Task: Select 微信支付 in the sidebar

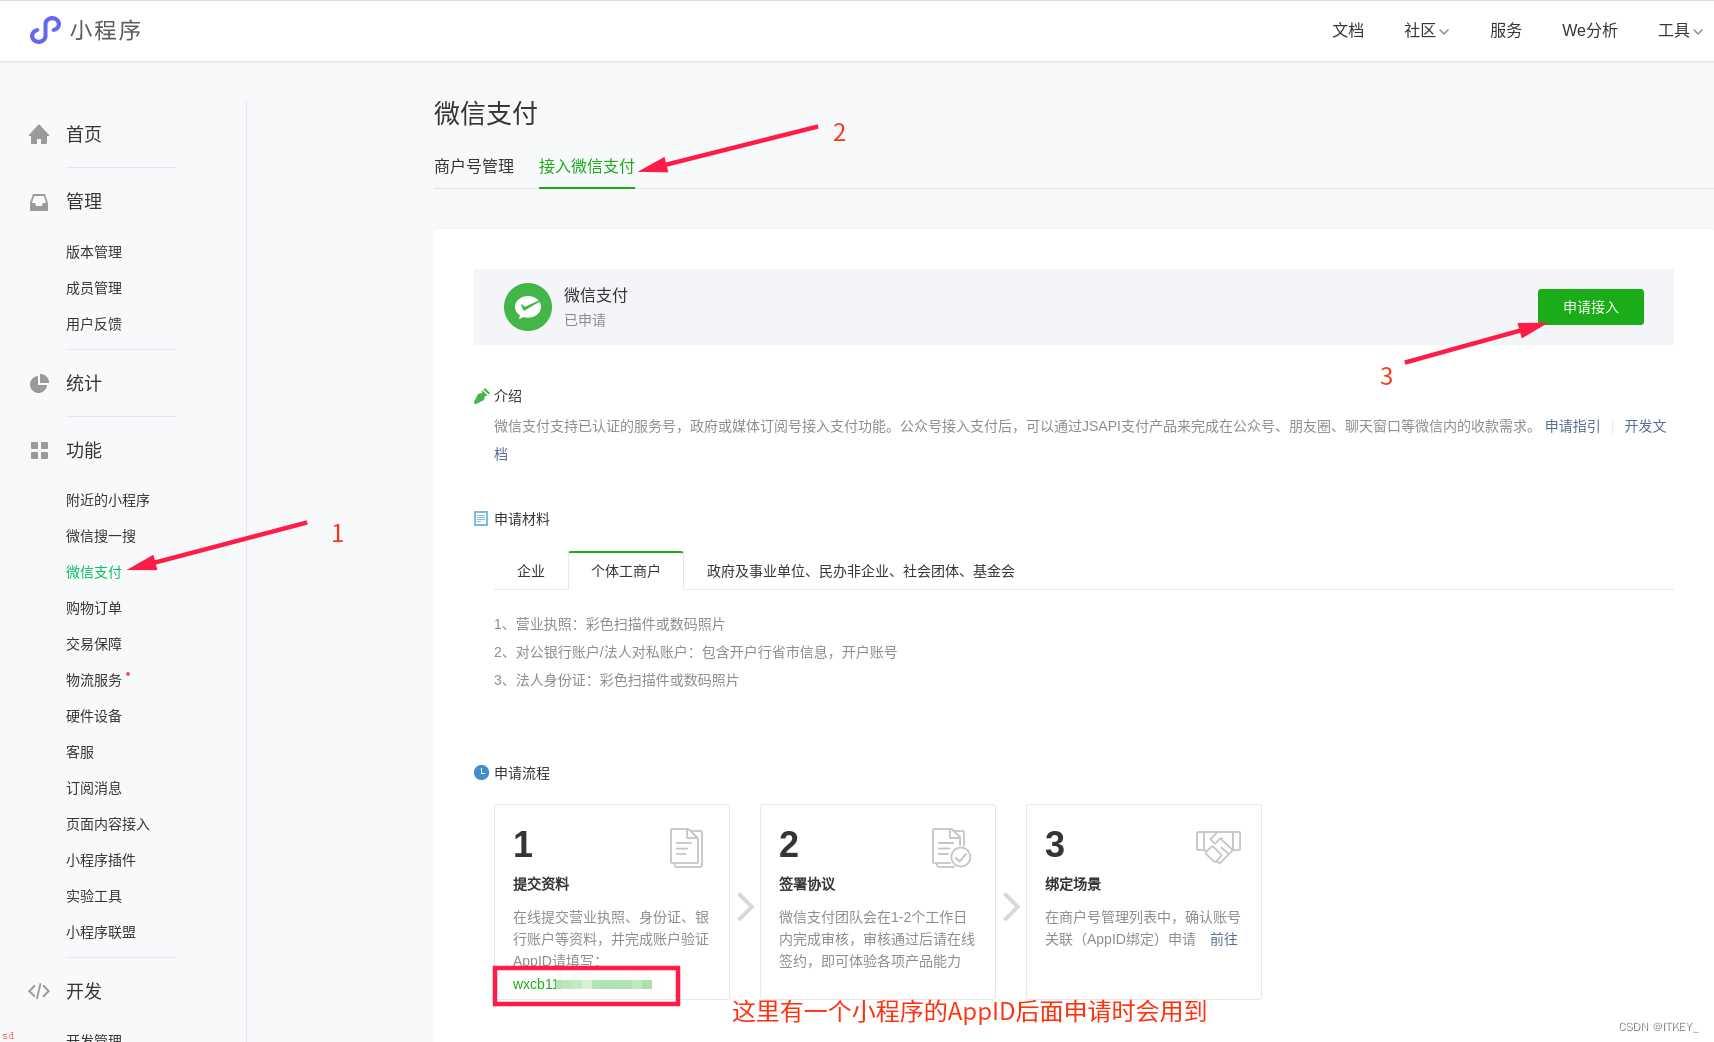Action: tap(94, 572)
